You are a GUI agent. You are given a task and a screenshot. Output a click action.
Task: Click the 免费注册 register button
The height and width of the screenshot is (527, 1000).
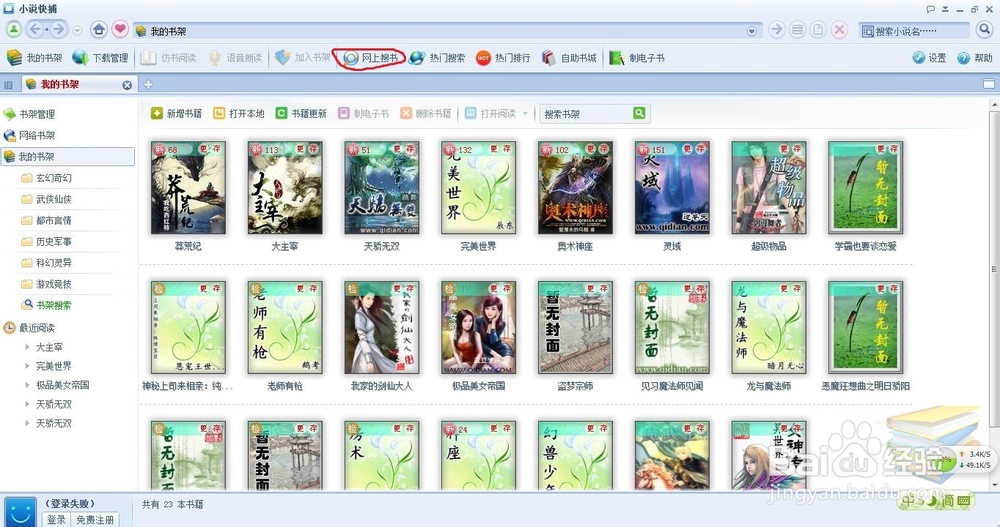[95, 519]
